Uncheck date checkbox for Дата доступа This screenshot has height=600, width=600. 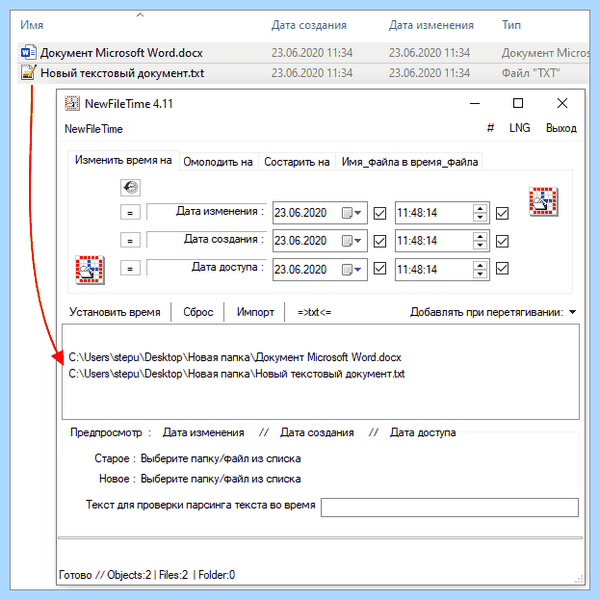coord(380,269)
